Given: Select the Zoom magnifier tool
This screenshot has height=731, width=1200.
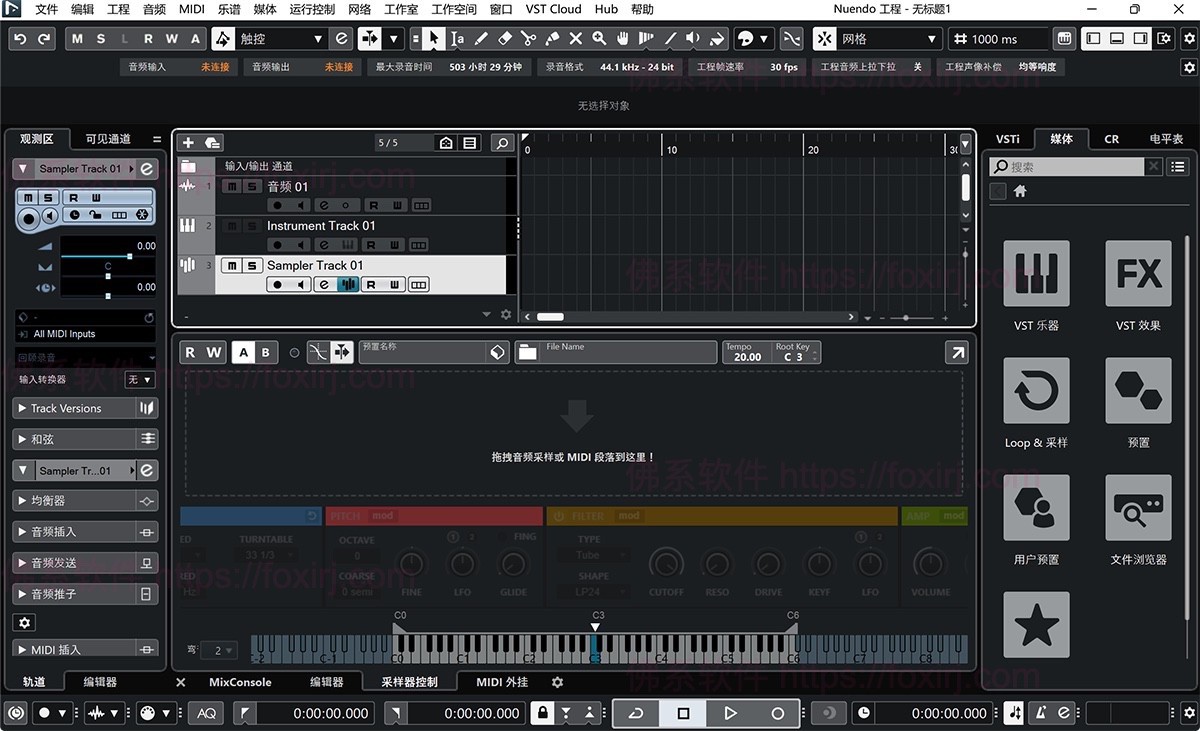Looking at the screenshot, I should pos(598,38).
